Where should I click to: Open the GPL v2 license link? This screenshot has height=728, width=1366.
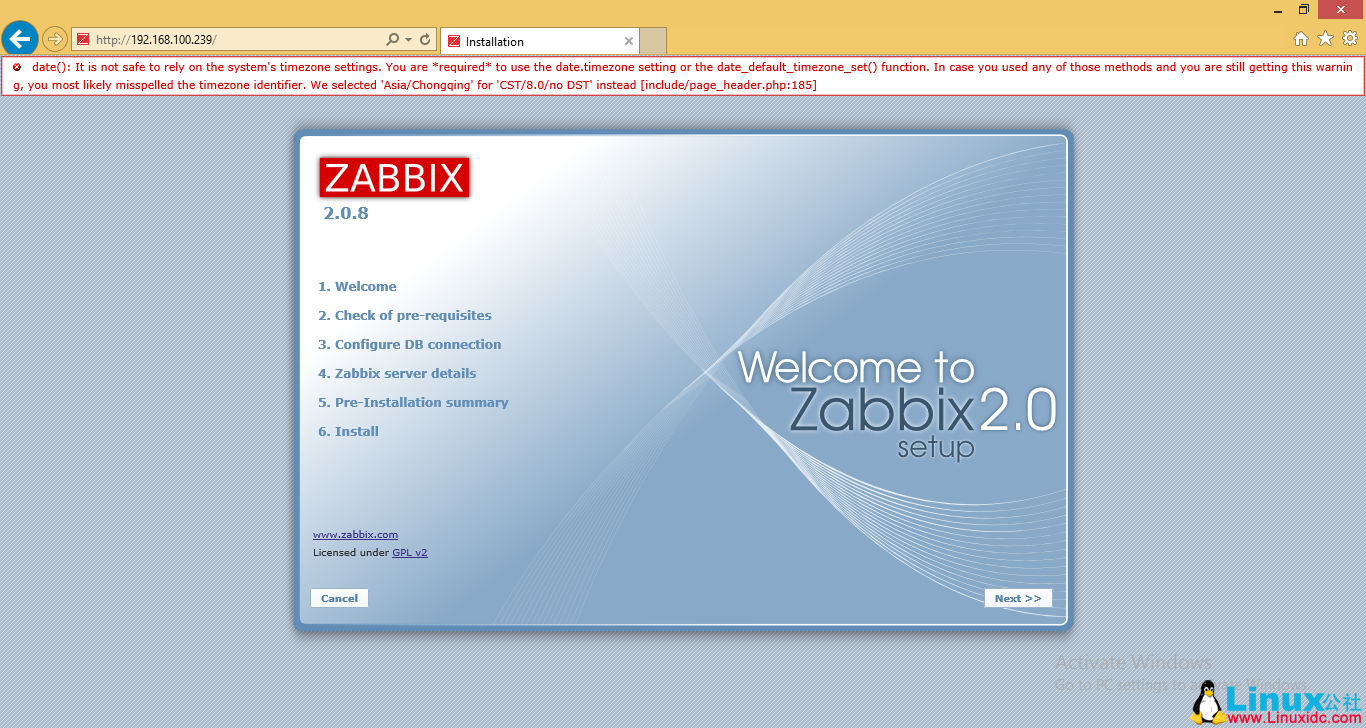(409, 552)
